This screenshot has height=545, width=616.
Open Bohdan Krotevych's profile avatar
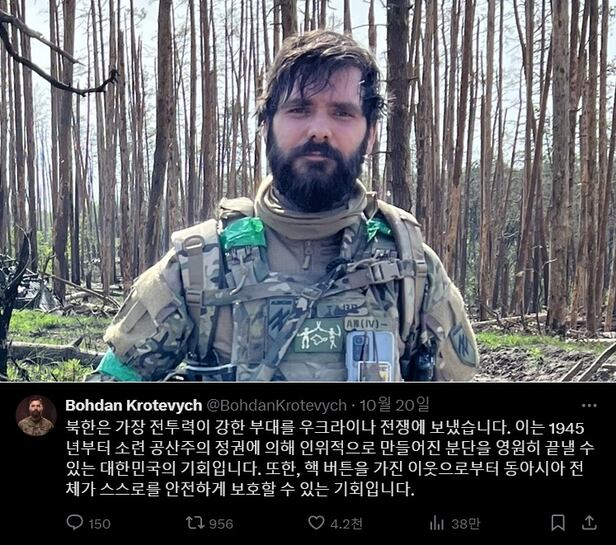click(36, 416)
